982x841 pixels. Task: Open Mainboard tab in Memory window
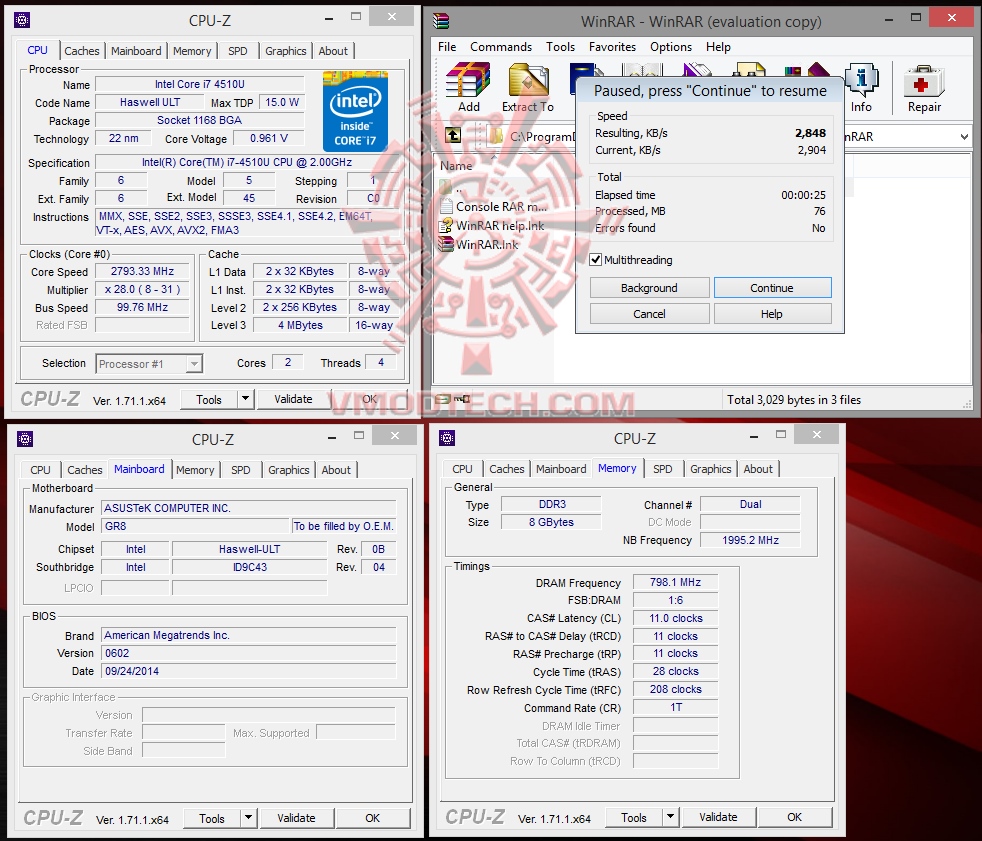[x=561, y=469]
